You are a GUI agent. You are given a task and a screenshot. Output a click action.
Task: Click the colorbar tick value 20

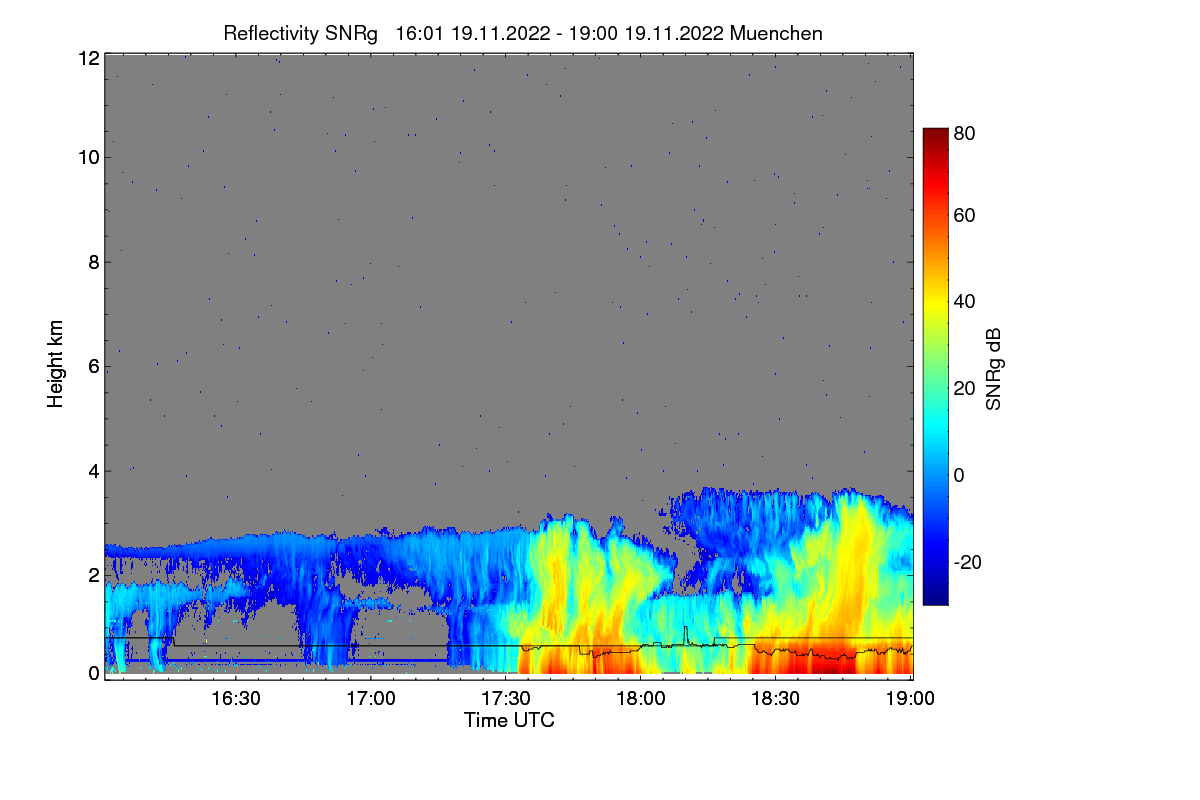pos(965,388)
